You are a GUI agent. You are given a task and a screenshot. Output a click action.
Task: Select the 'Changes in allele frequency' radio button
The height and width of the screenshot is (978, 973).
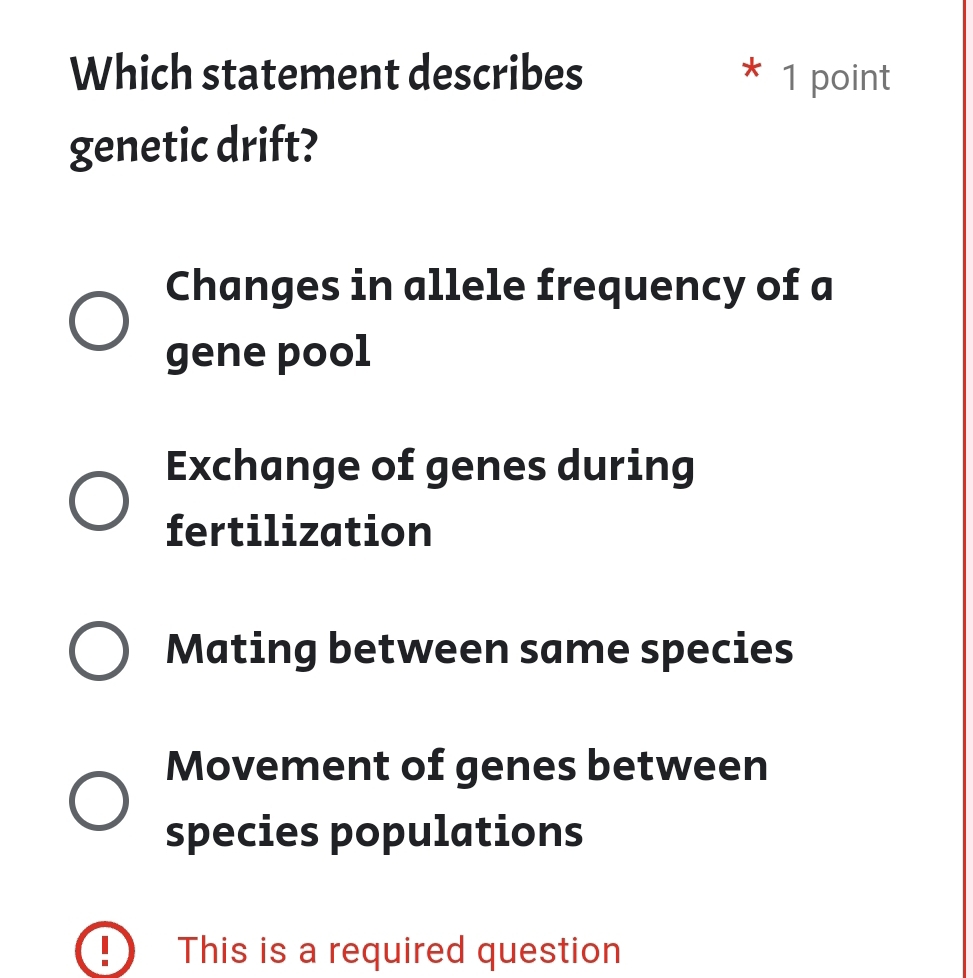[x=100, y=319]
